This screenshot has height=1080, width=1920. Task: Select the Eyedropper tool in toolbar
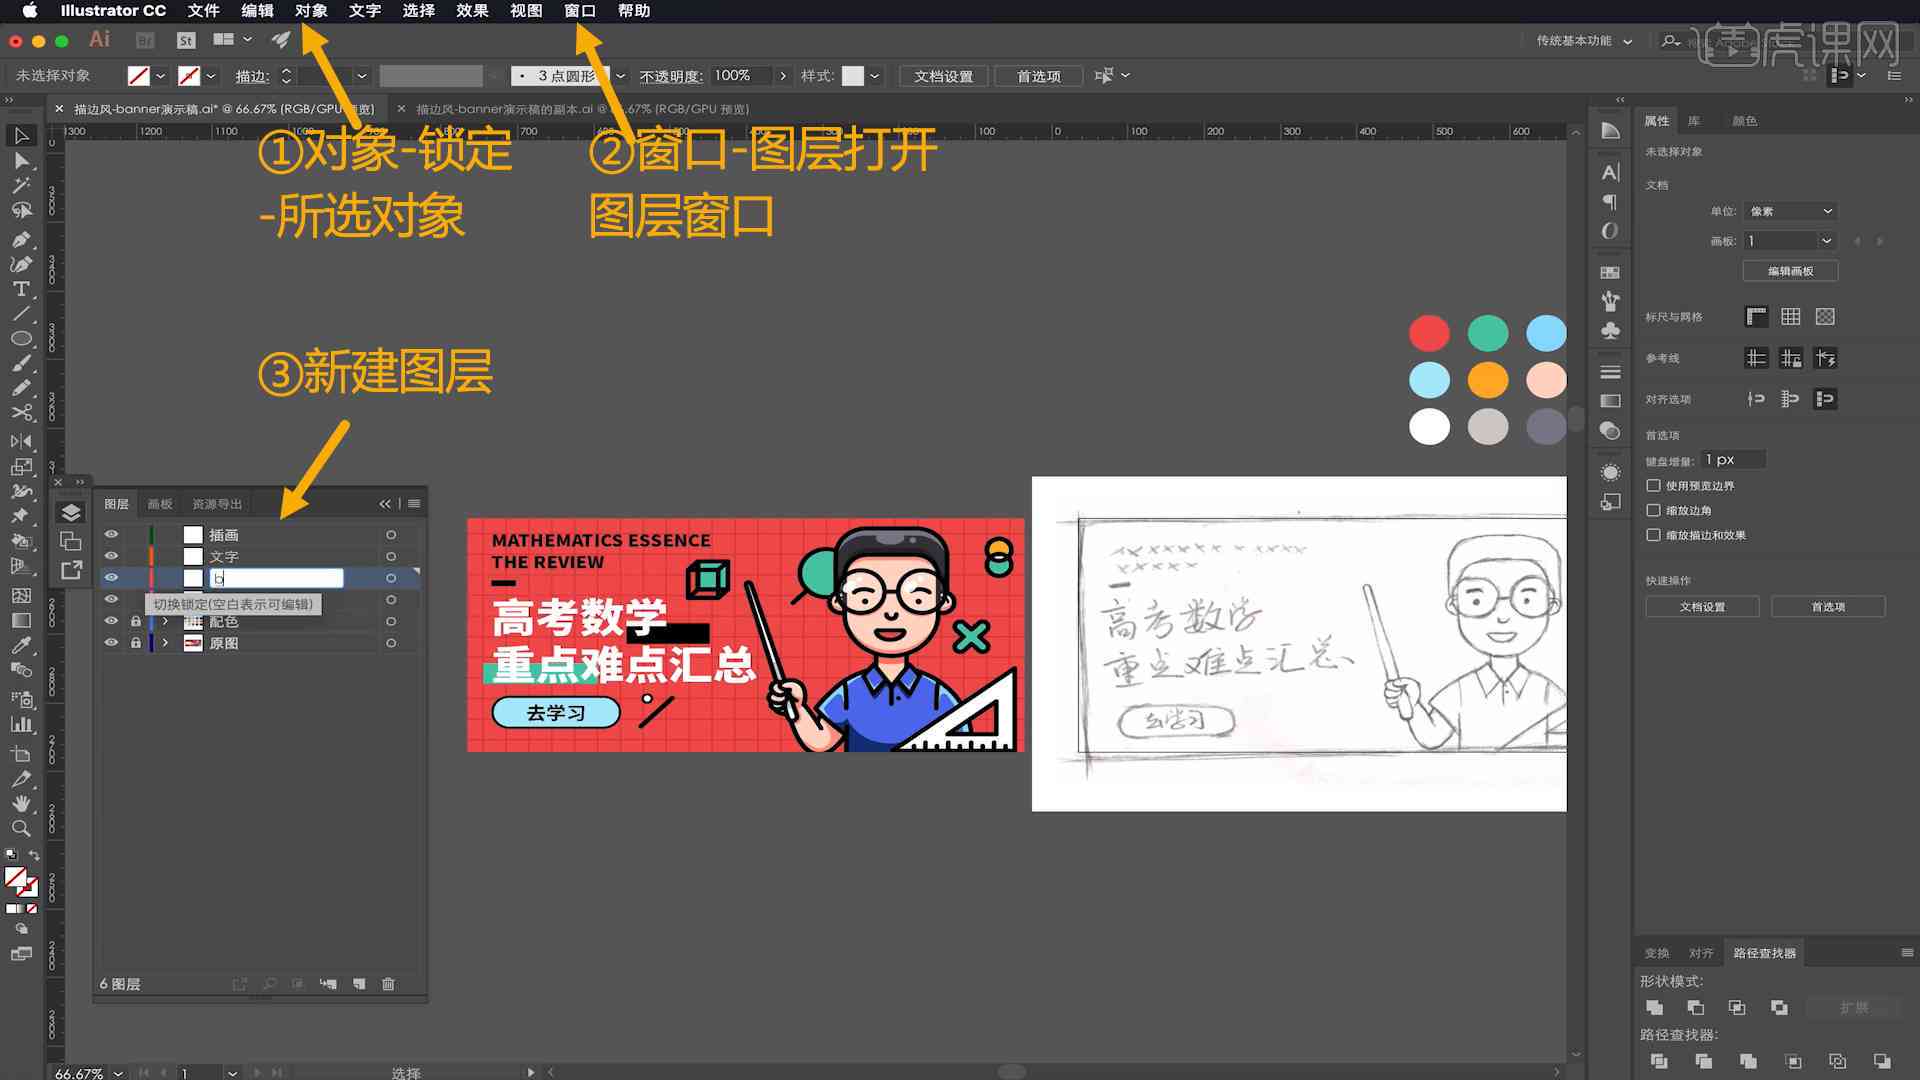18,642
